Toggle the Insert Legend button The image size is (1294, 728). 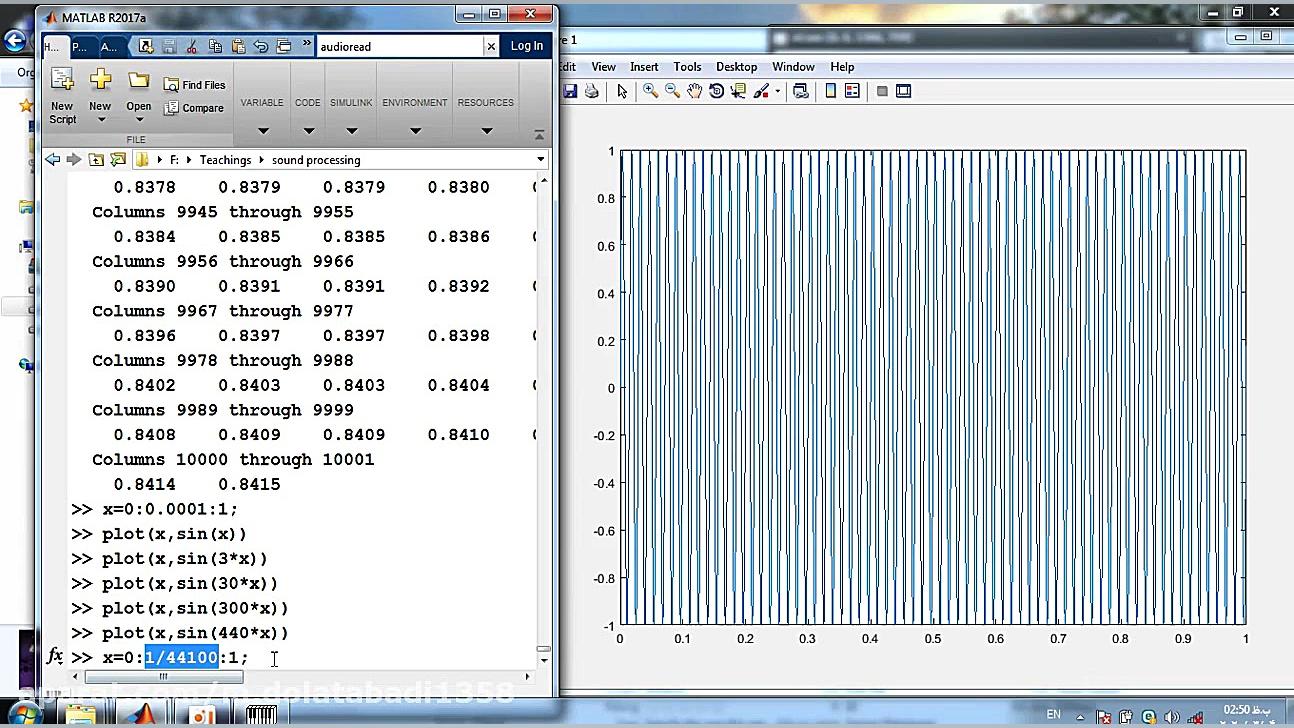(852, 91)
